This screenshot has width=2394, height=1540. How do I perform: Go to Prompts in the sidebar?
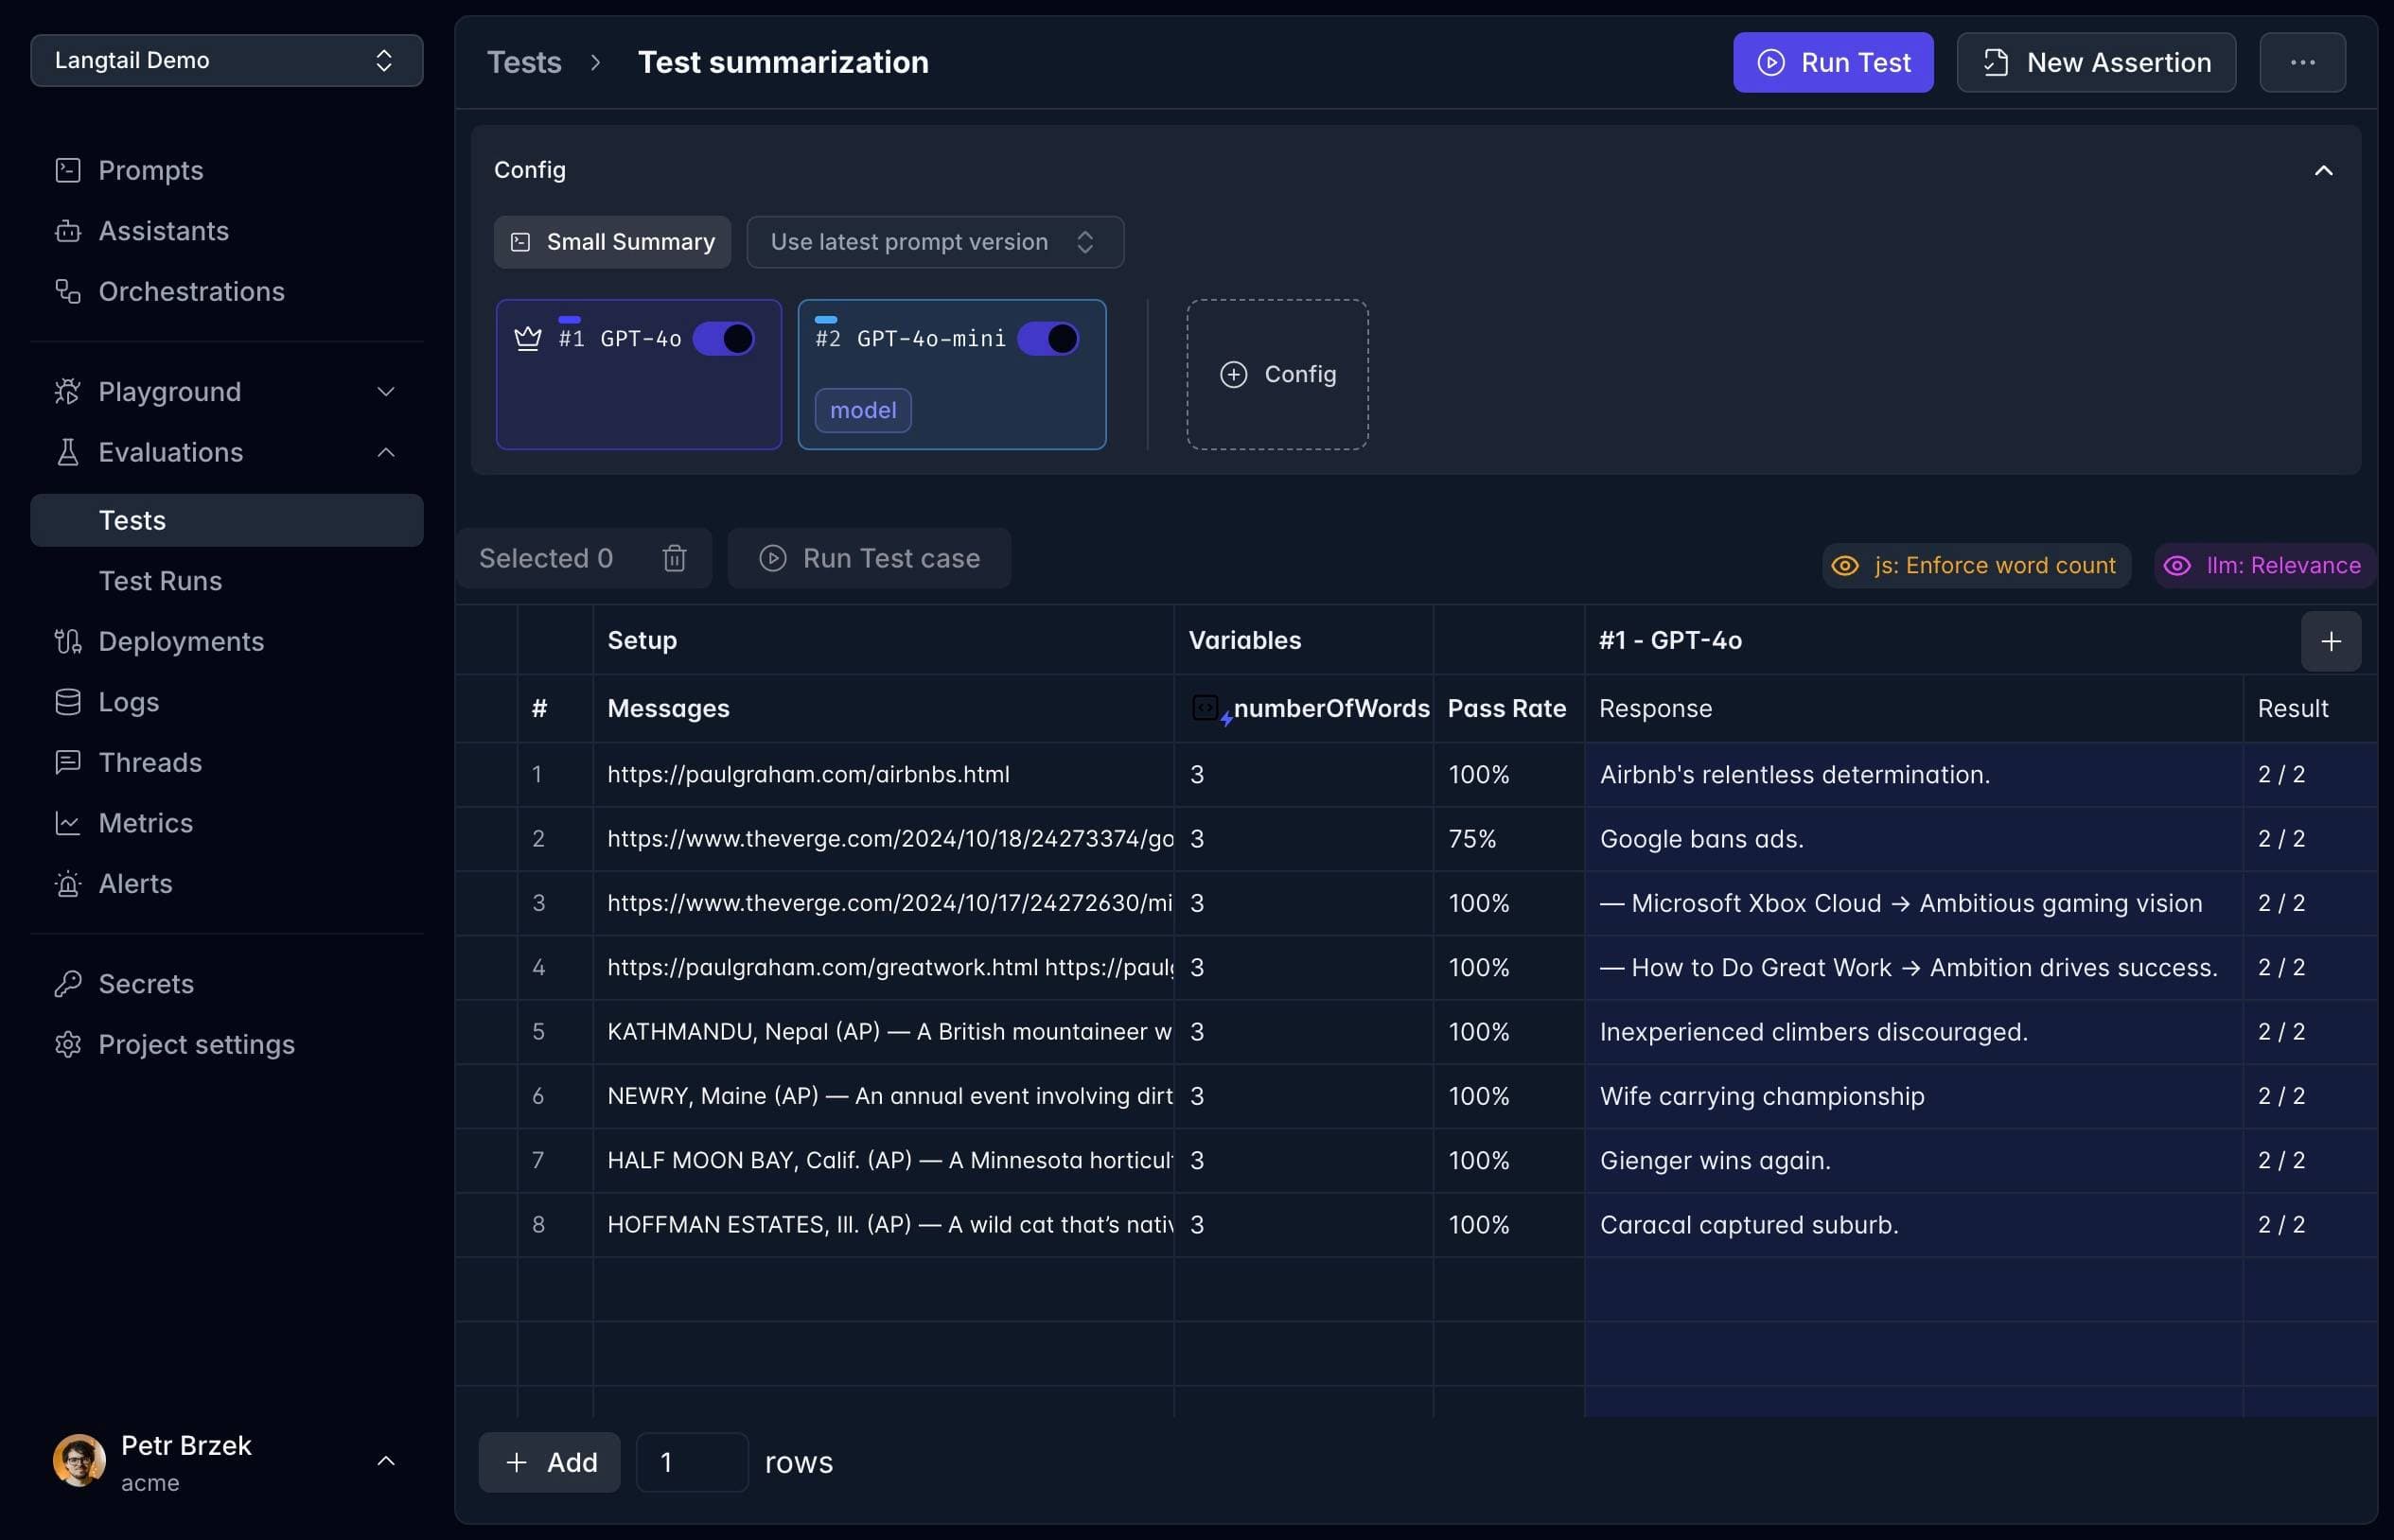[150, 170]
